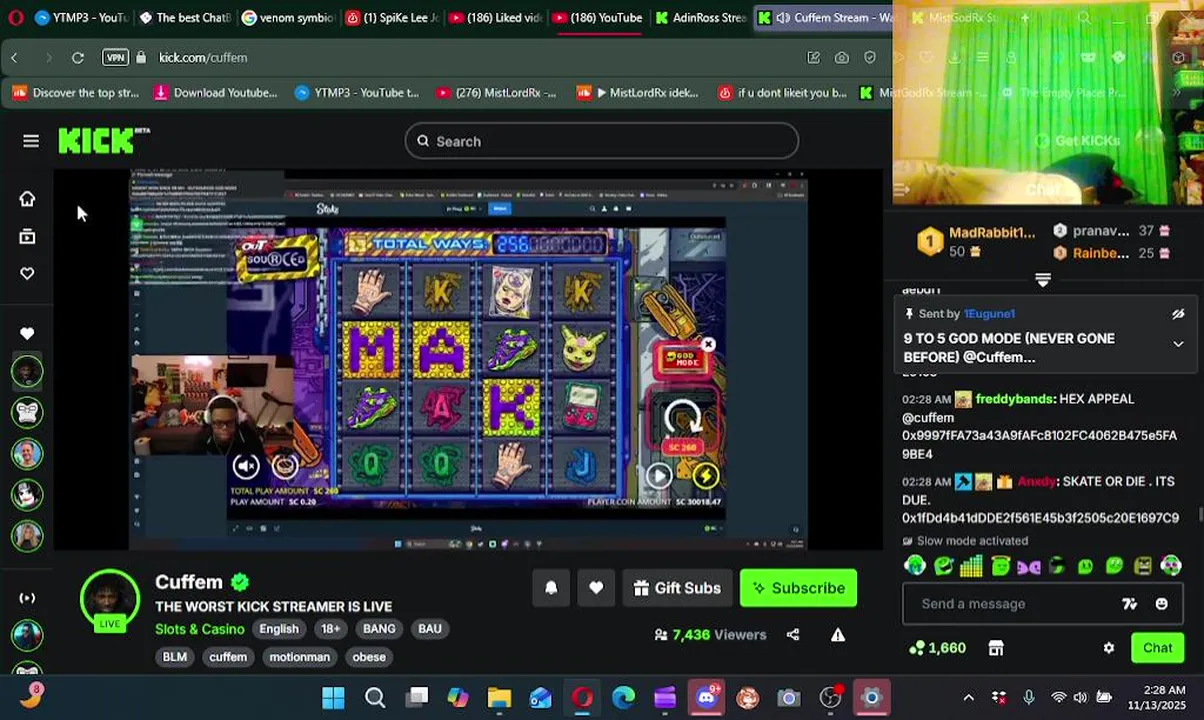Follow Cuffem with the heart button
The width and height of the screenshot is (1204, 720).
pos(596,588)
